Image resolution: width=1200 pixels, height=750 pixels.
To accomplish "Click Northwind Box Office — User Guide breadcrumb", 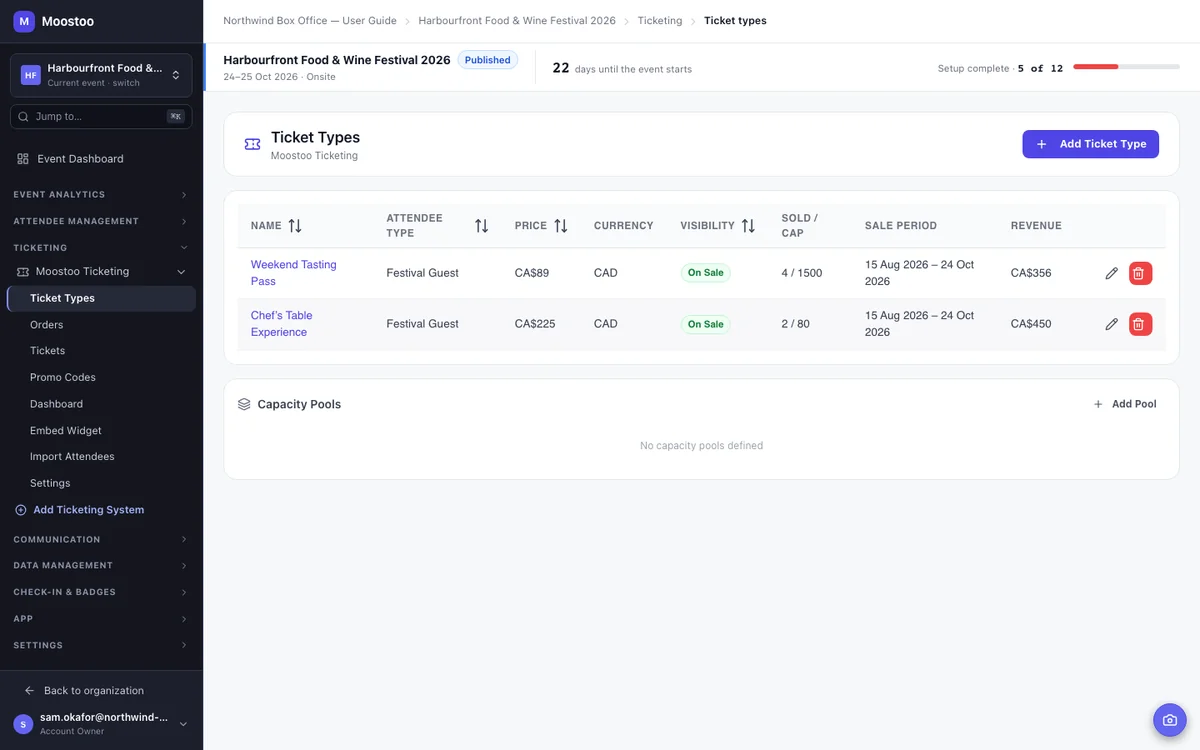I will (x=310, y=21).
